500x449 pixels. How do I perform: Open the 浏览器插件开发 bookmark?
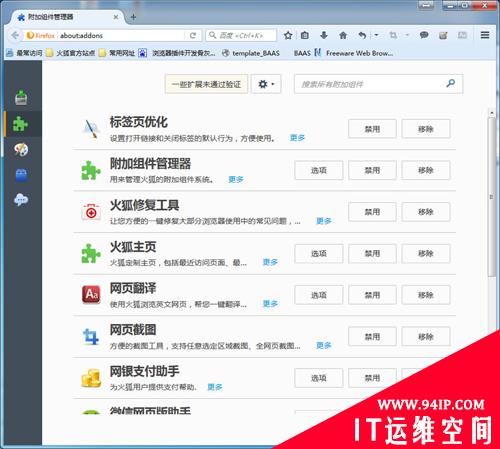[177, 53]
